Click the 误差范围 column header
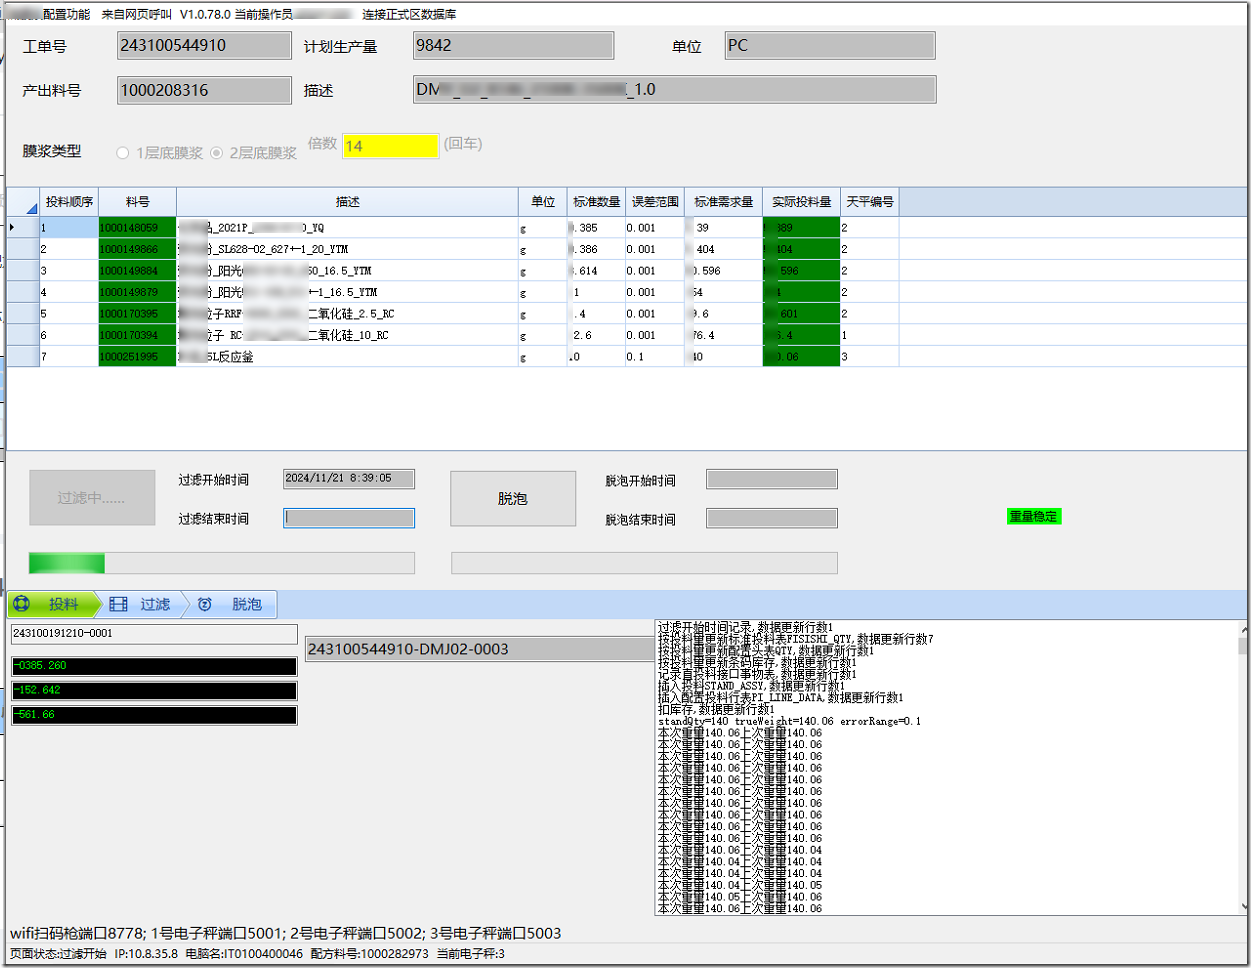The image size is (1251, 968). click(x=655, y=202)
